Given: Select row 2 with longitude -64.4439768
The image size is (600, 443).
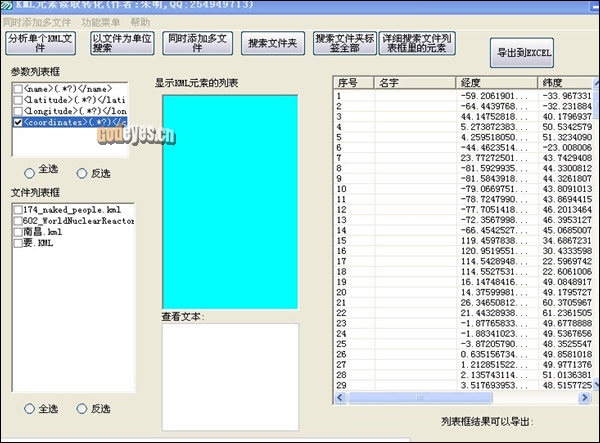Looking at the screenshot, I should [x=463, y=106].
